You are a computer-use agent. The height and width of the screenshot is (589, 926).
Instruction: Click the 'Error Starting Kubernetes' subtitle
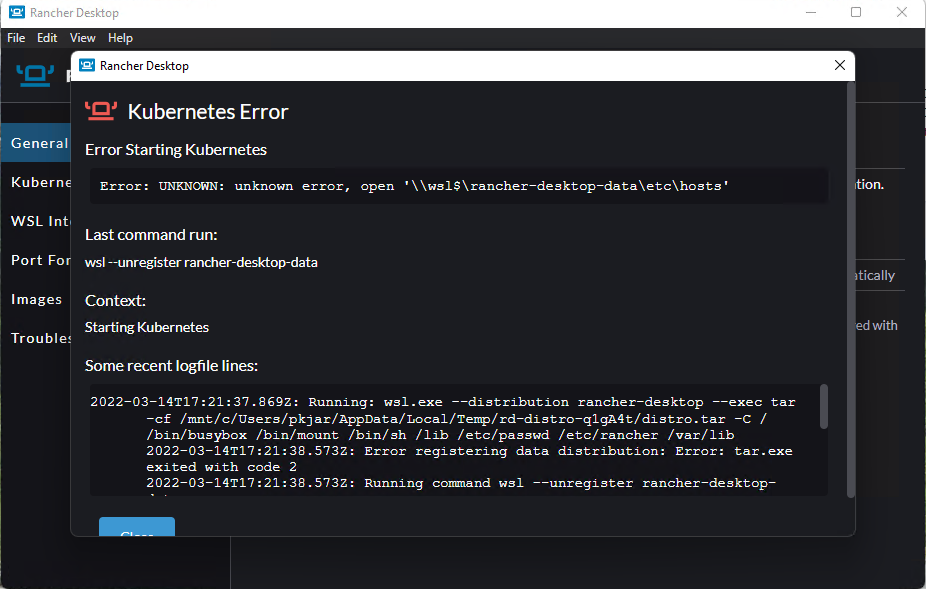coord(175,149)
